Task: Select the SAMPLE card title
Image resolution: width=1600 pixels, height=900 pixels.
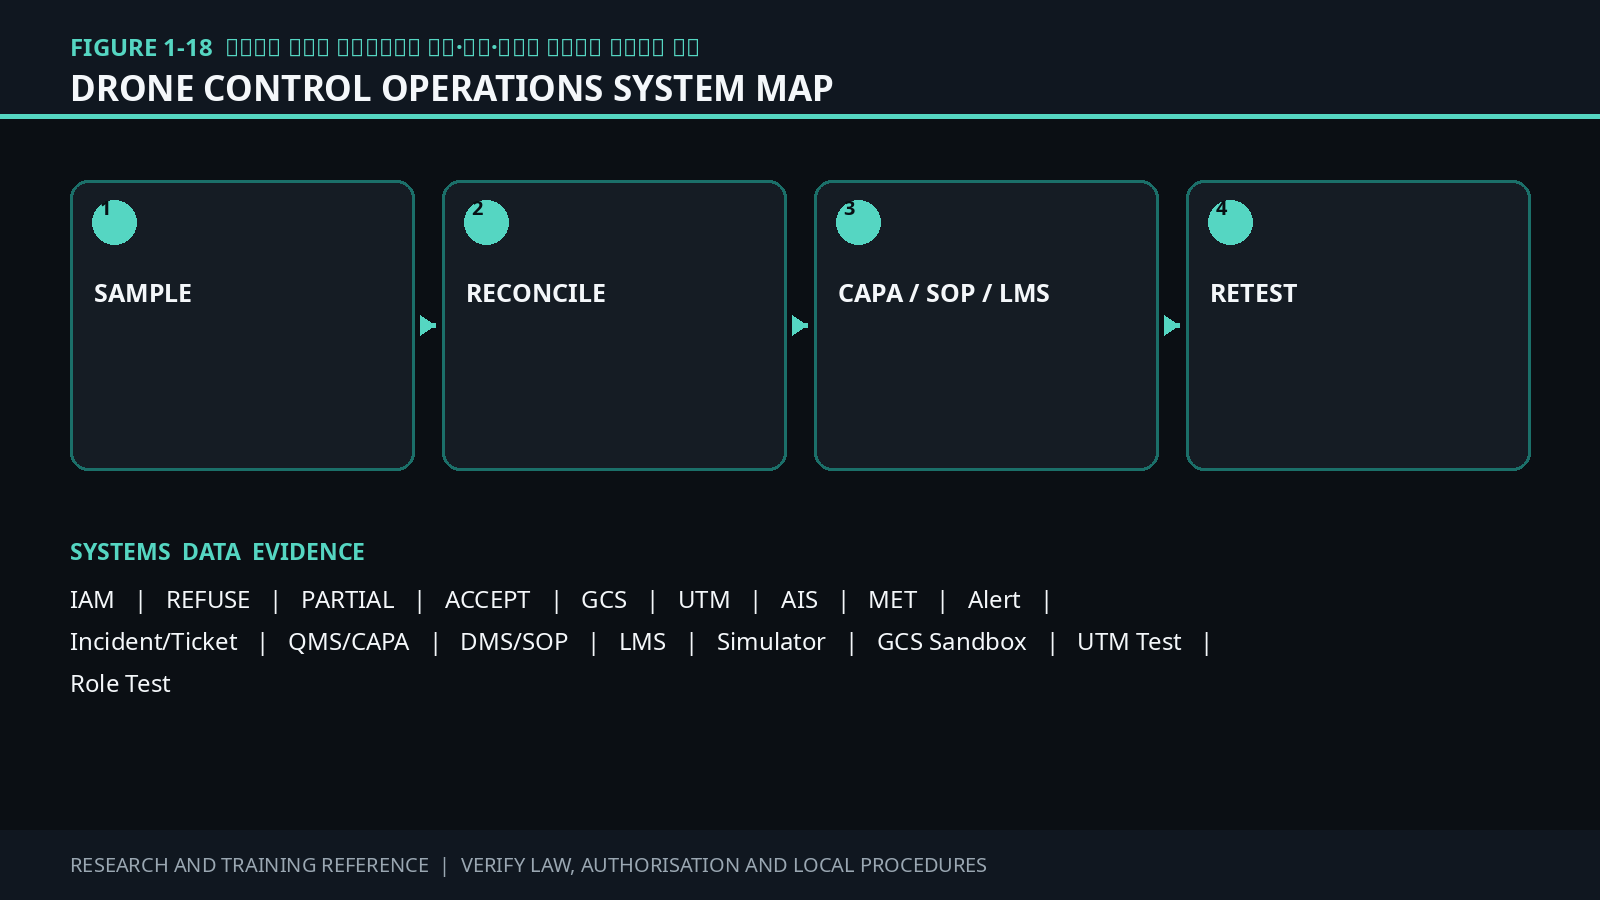Action: point(143,293)
